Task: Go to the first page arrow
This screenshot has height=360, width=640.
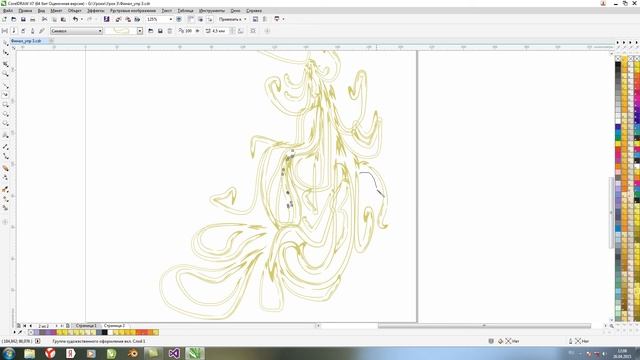Action: click(x=24, y=326)
